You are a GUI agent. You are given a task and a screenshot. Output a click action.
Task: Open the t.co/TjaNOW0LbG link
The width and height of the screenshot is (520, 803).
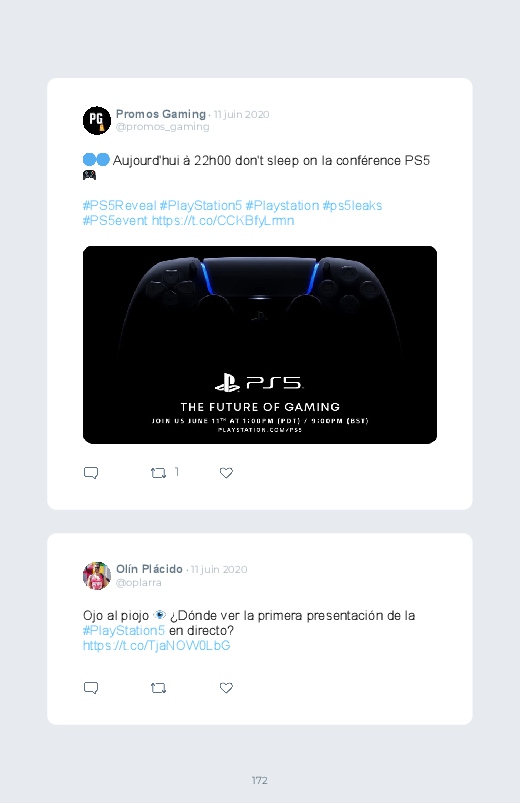click(156, 645)
